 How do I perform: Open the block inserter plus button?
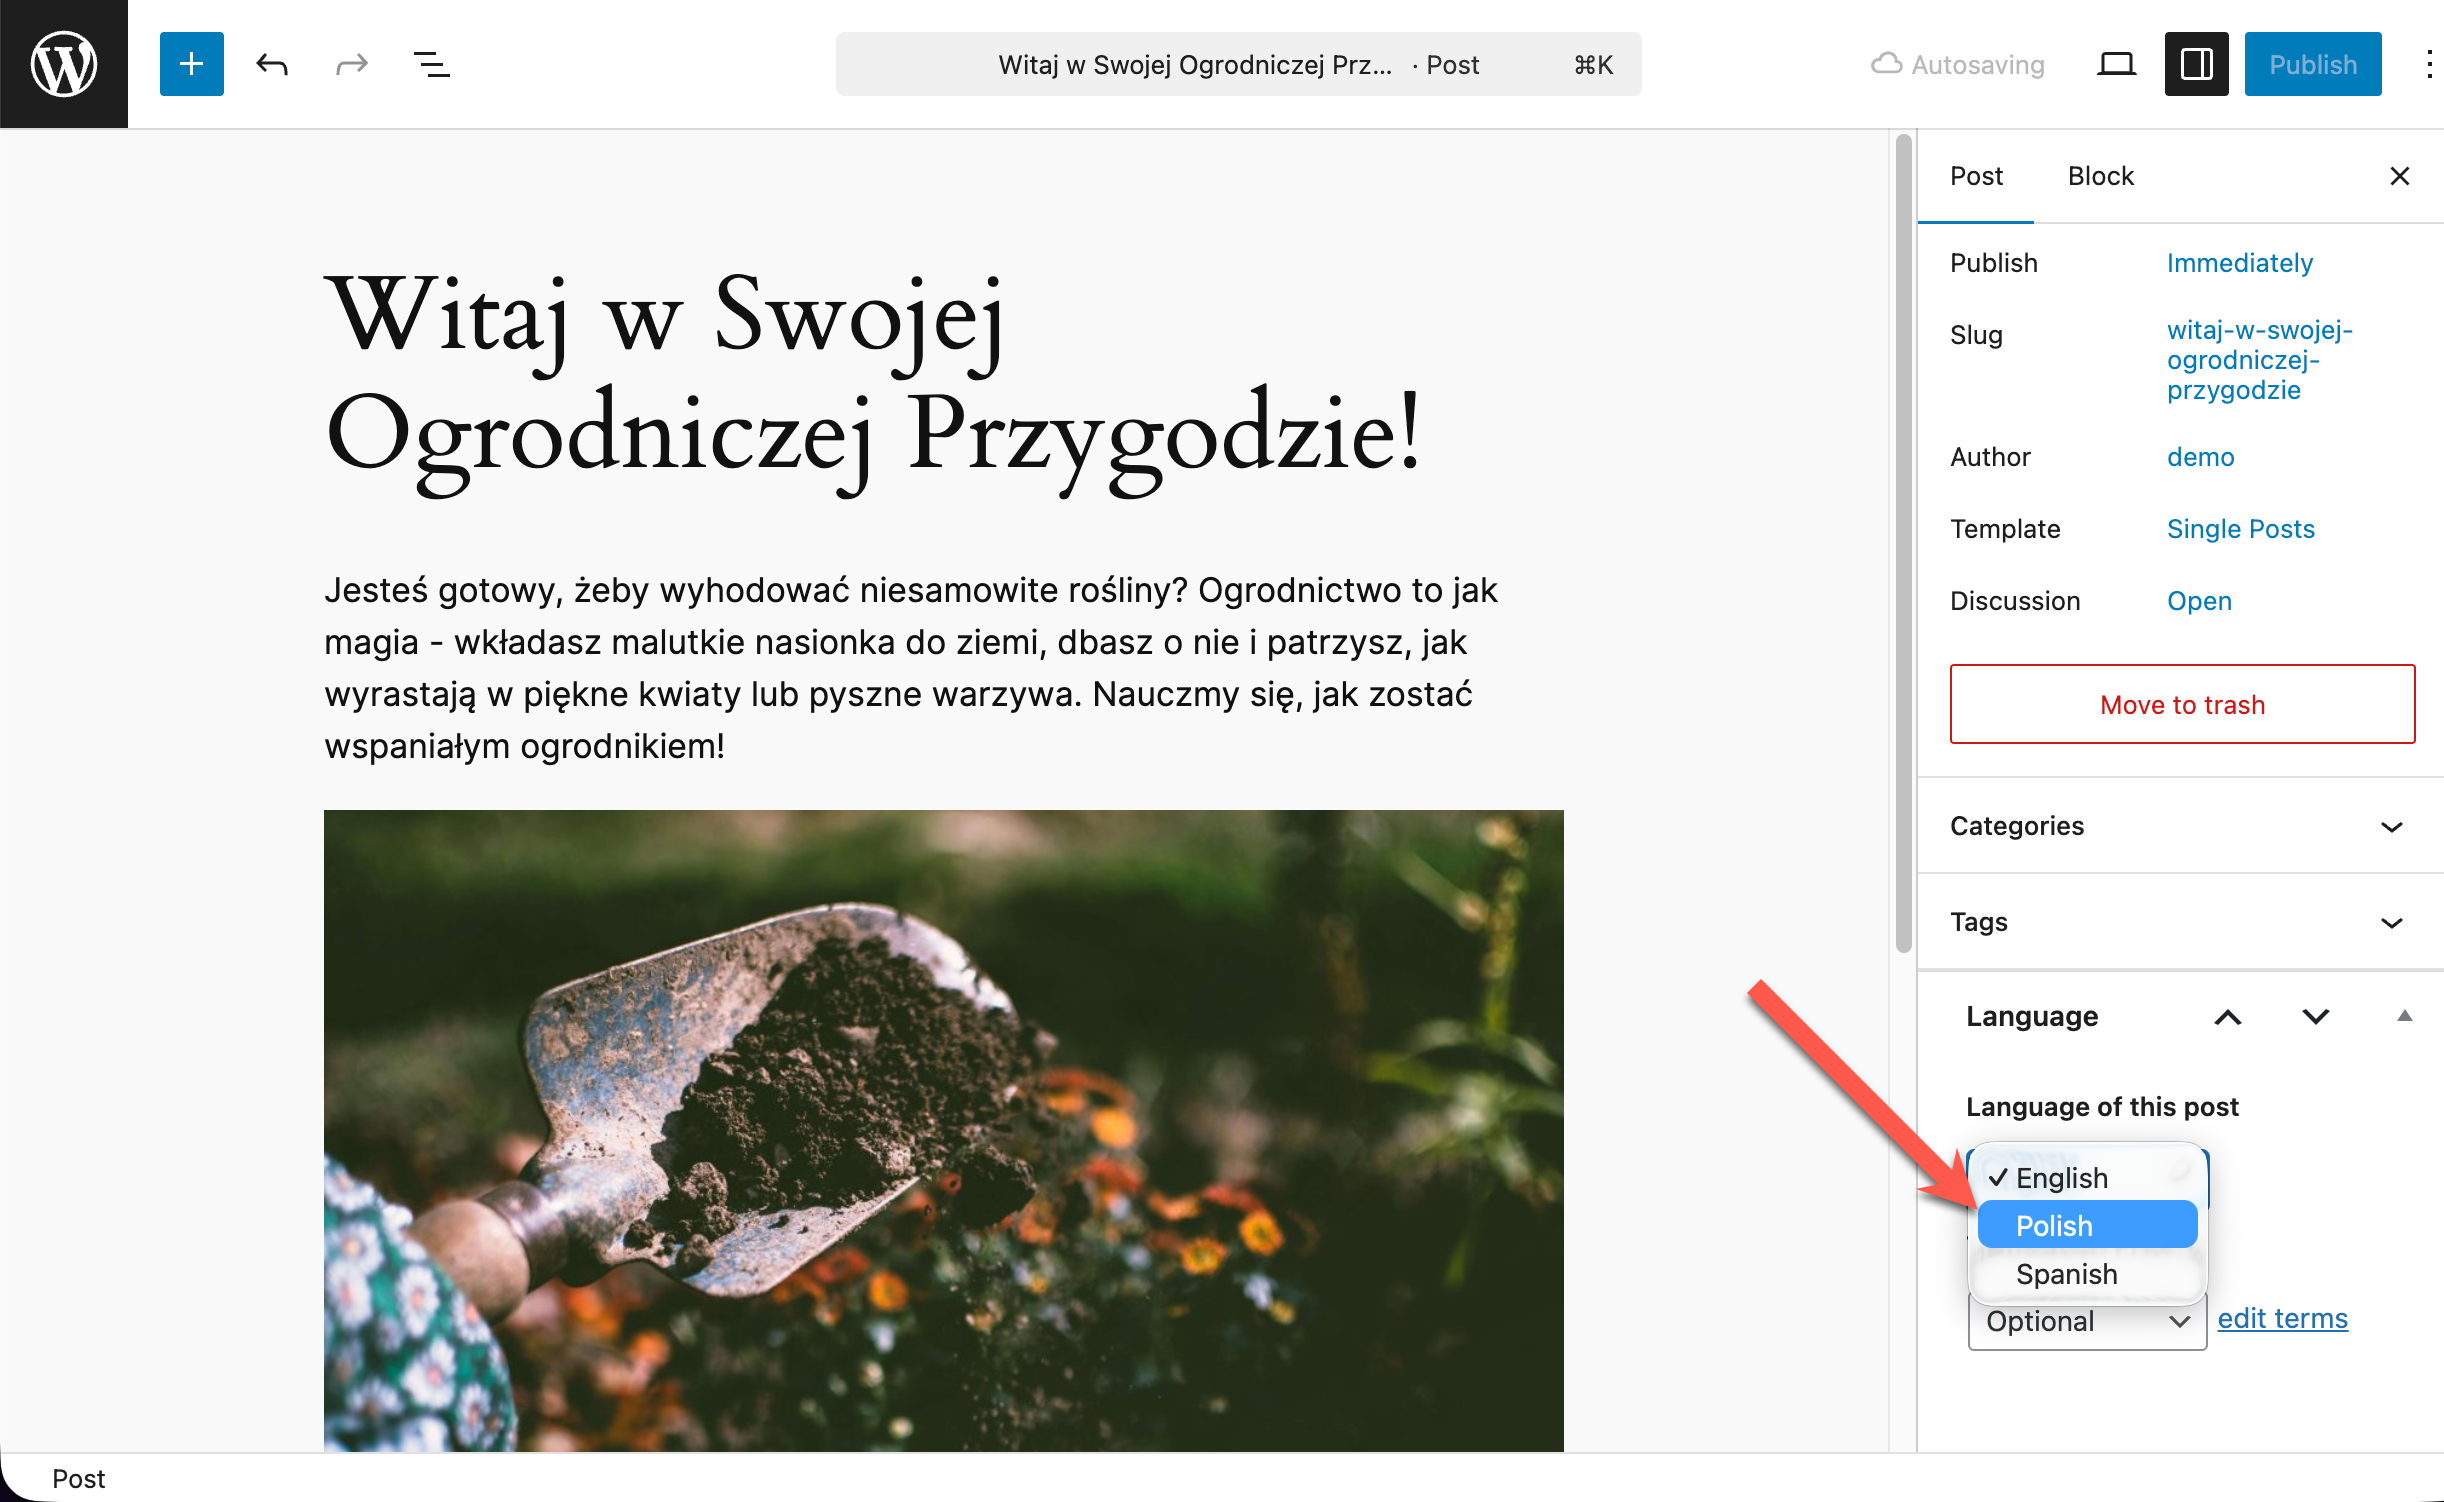pos(191,64)
